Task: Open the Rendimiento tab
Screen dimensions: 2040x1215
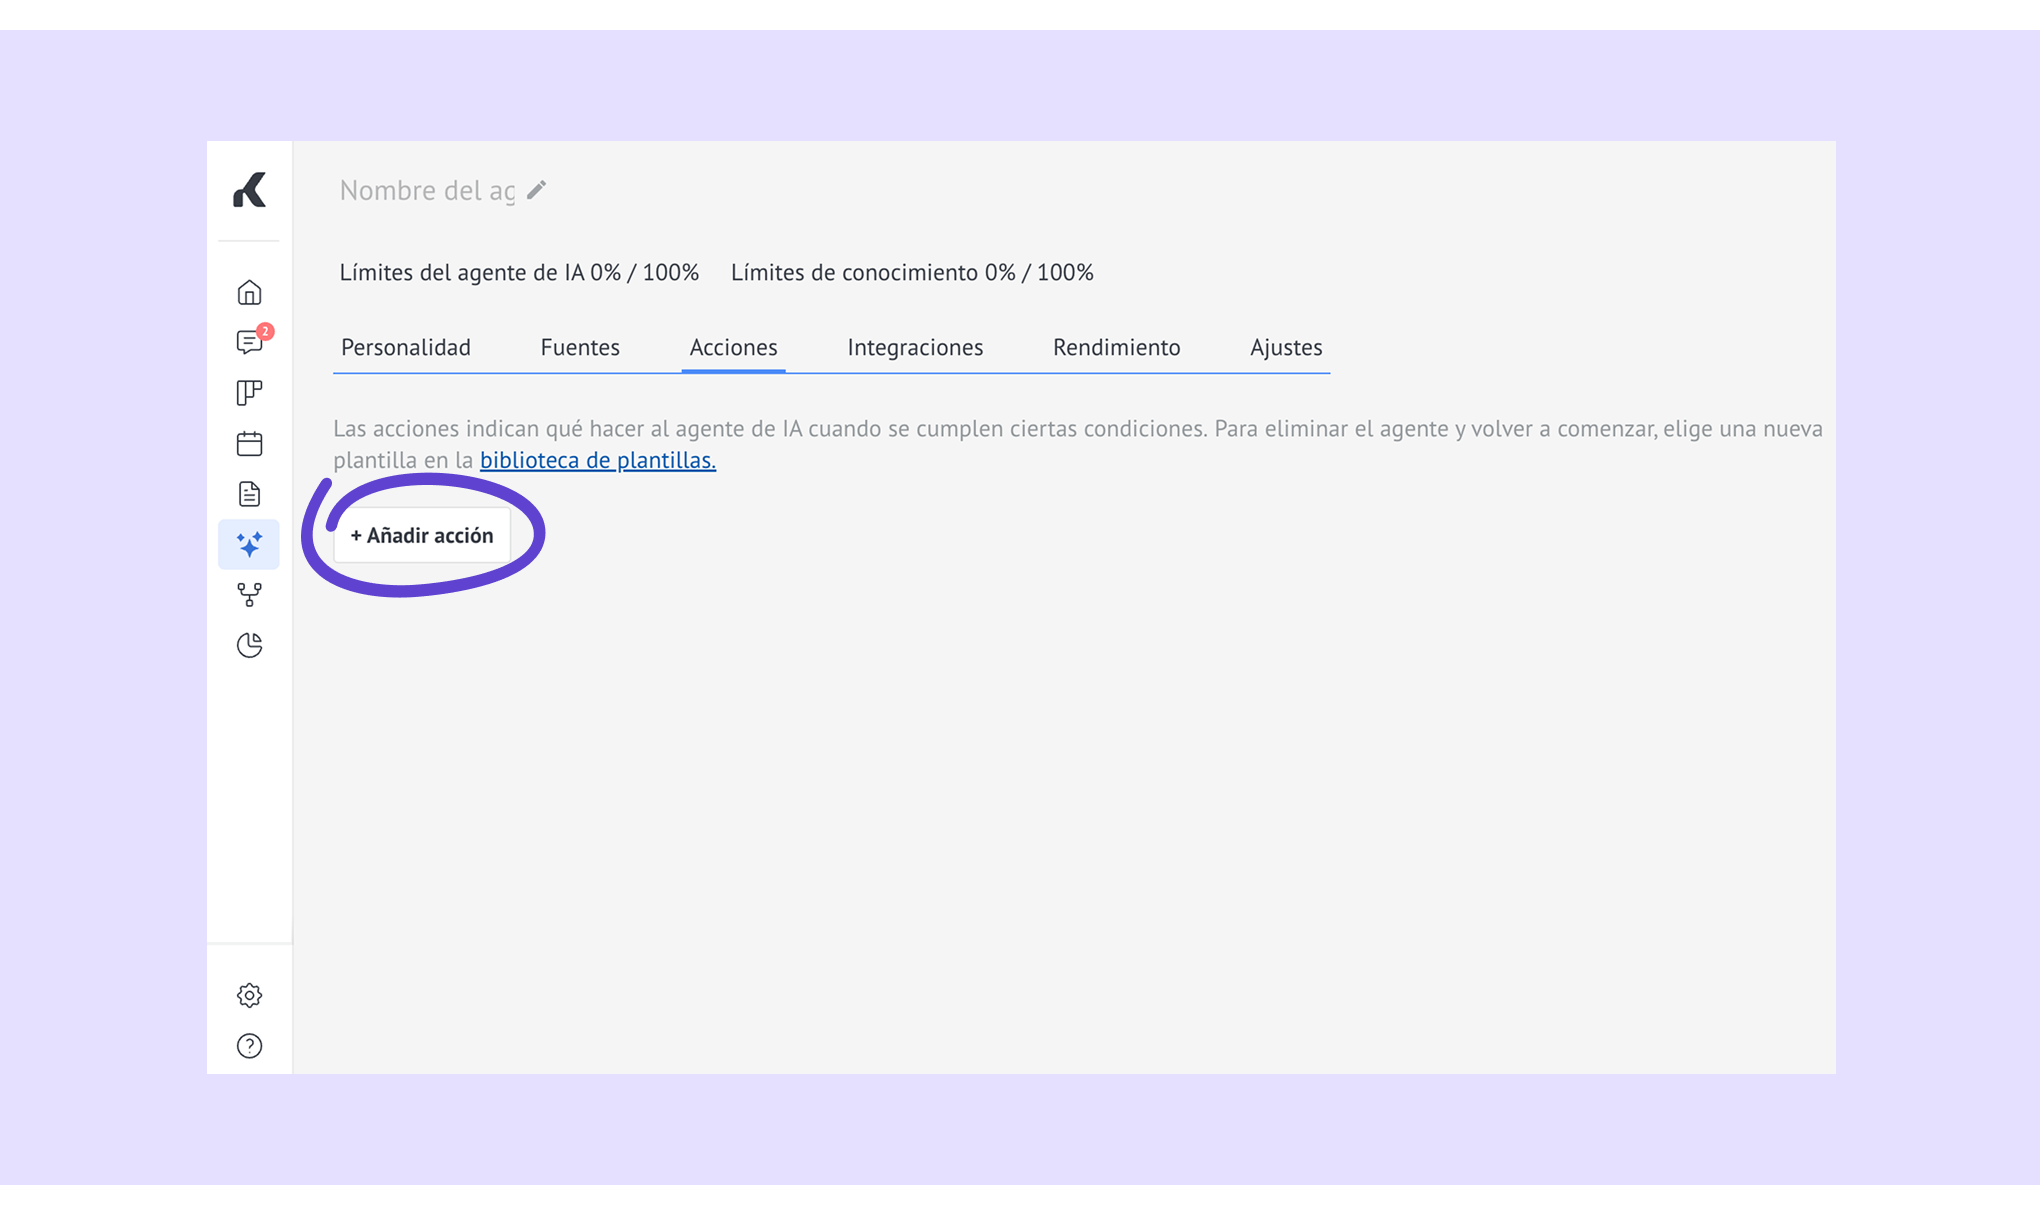Action: point(1116,347)
